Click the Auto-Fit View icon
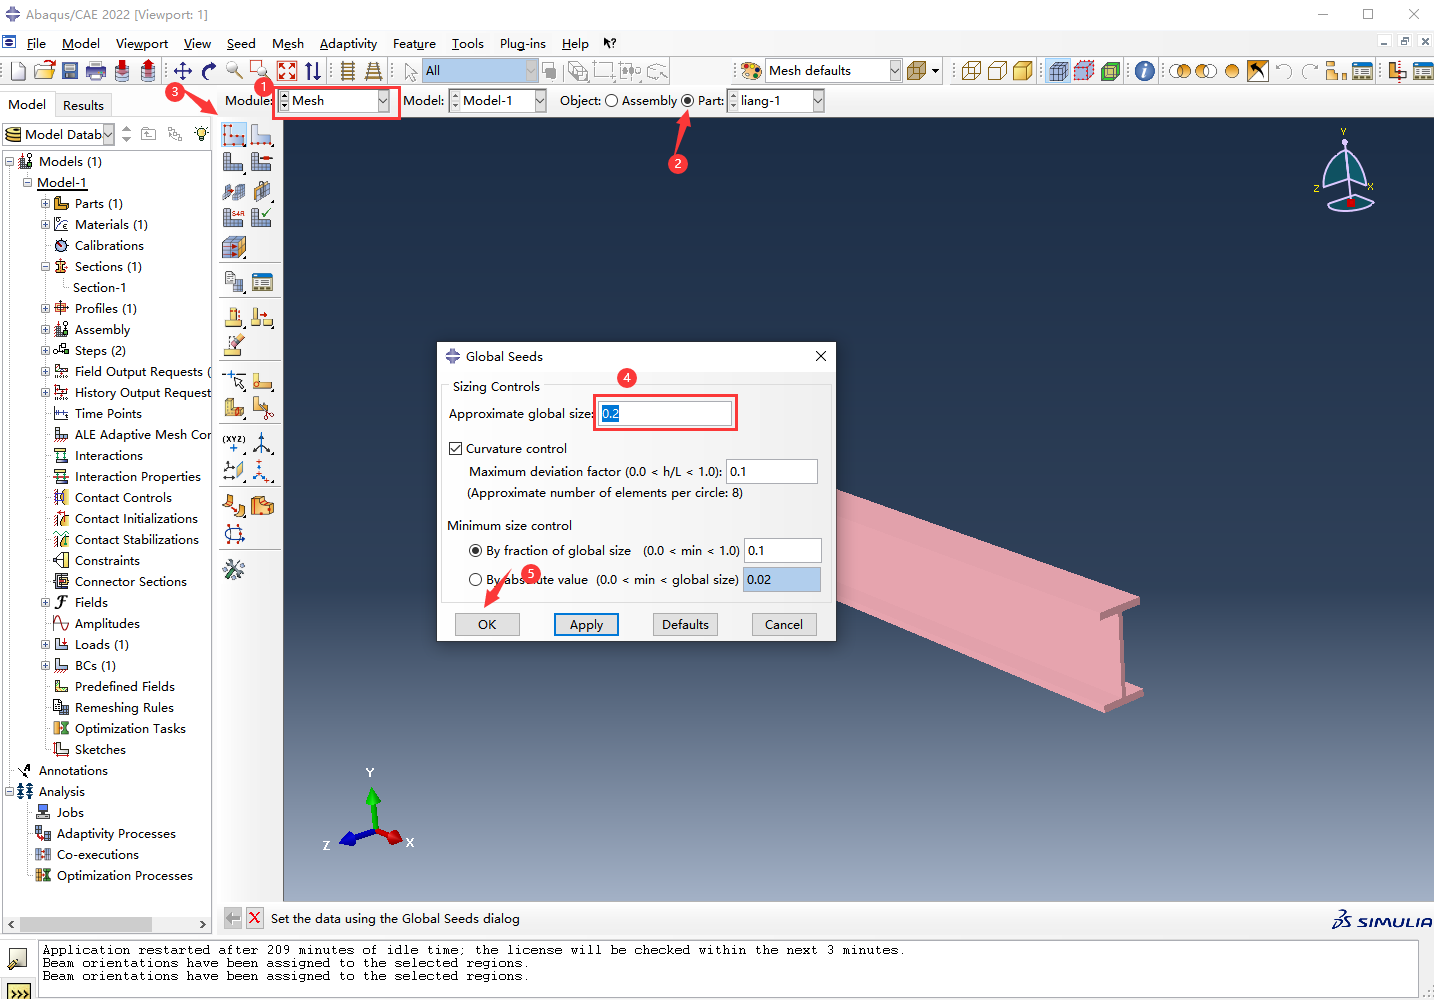1434x1000 pixels. [287, 71]
